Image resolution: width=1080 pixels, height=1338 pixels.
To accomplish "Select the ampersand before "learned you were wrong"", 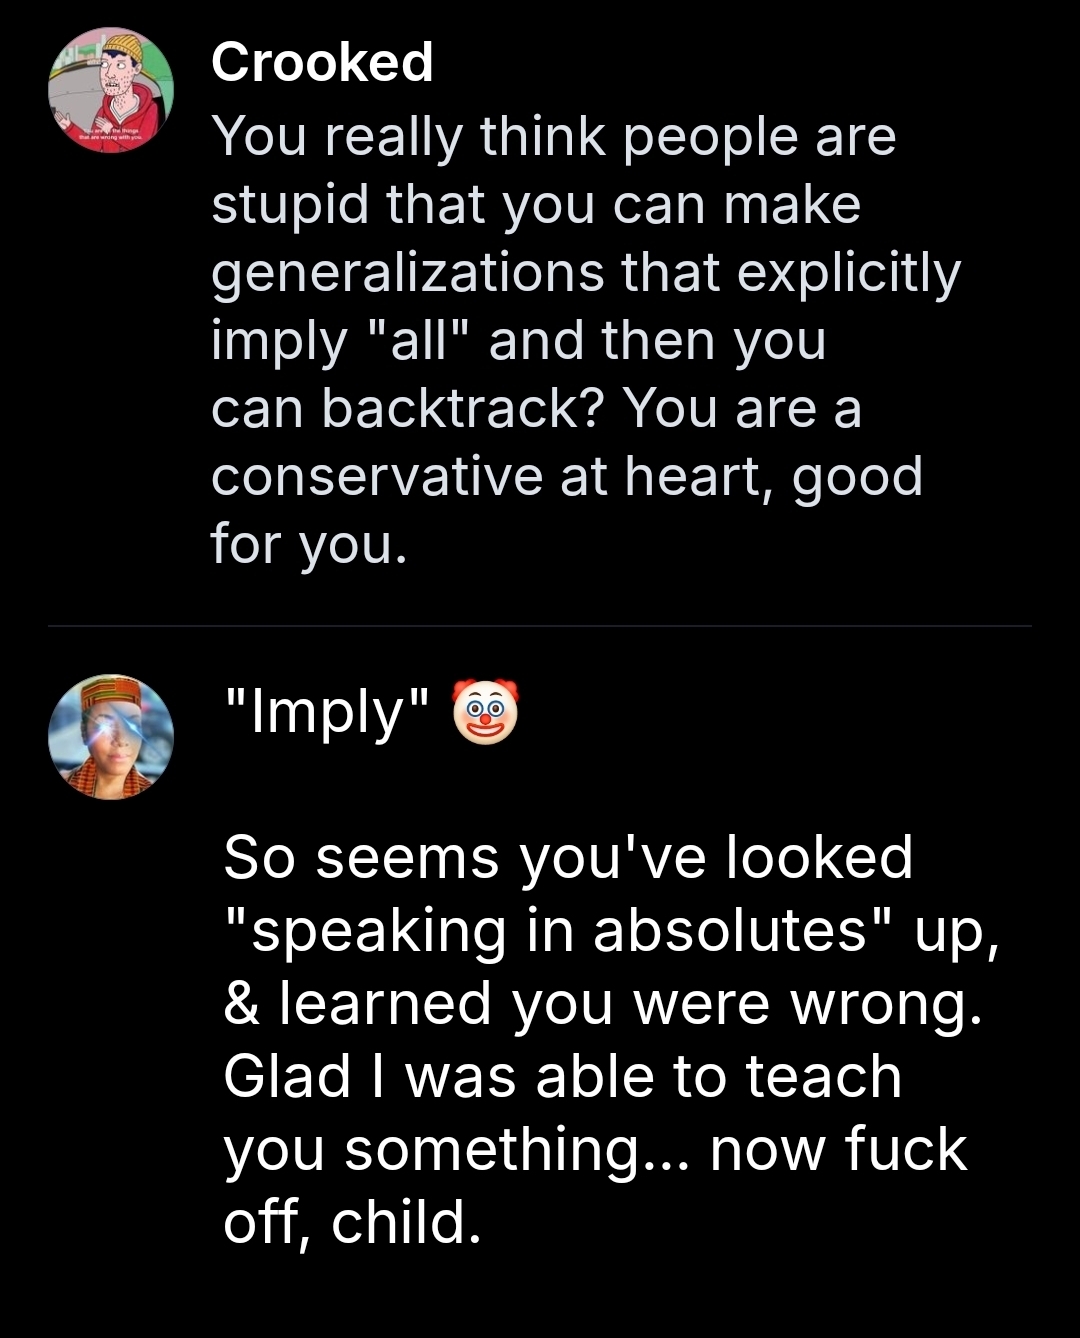I will click(241, 1004).
